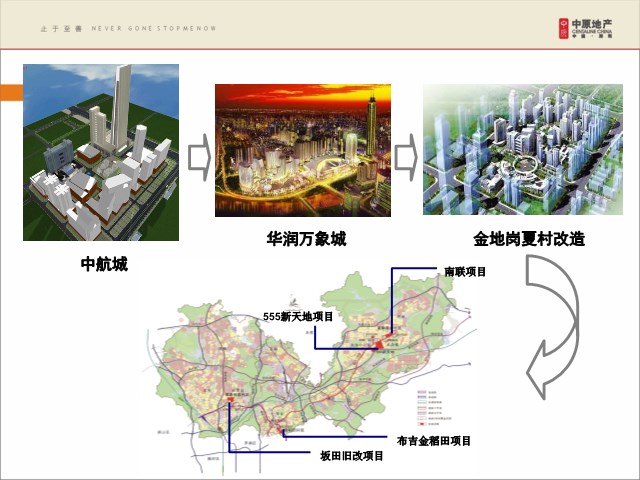Select the 中航城 3D model image

tap(101, 152)
